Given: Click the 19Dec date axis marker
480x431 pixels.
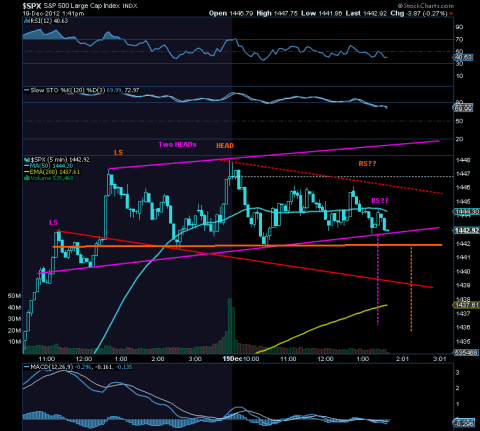Looking at the screenshot, I should (232, 359).
